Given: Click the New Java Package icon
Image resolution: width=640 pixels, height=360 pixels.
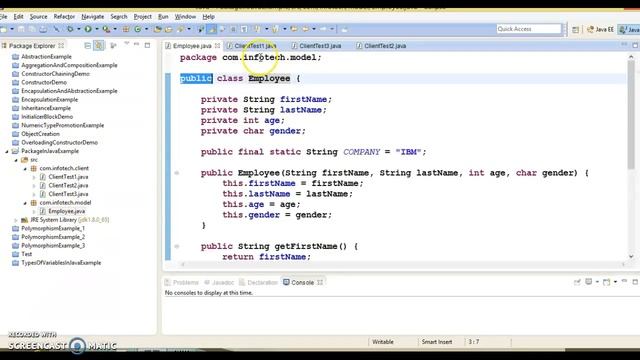Looking at the screenshot, I should click(x=126, y=29).
